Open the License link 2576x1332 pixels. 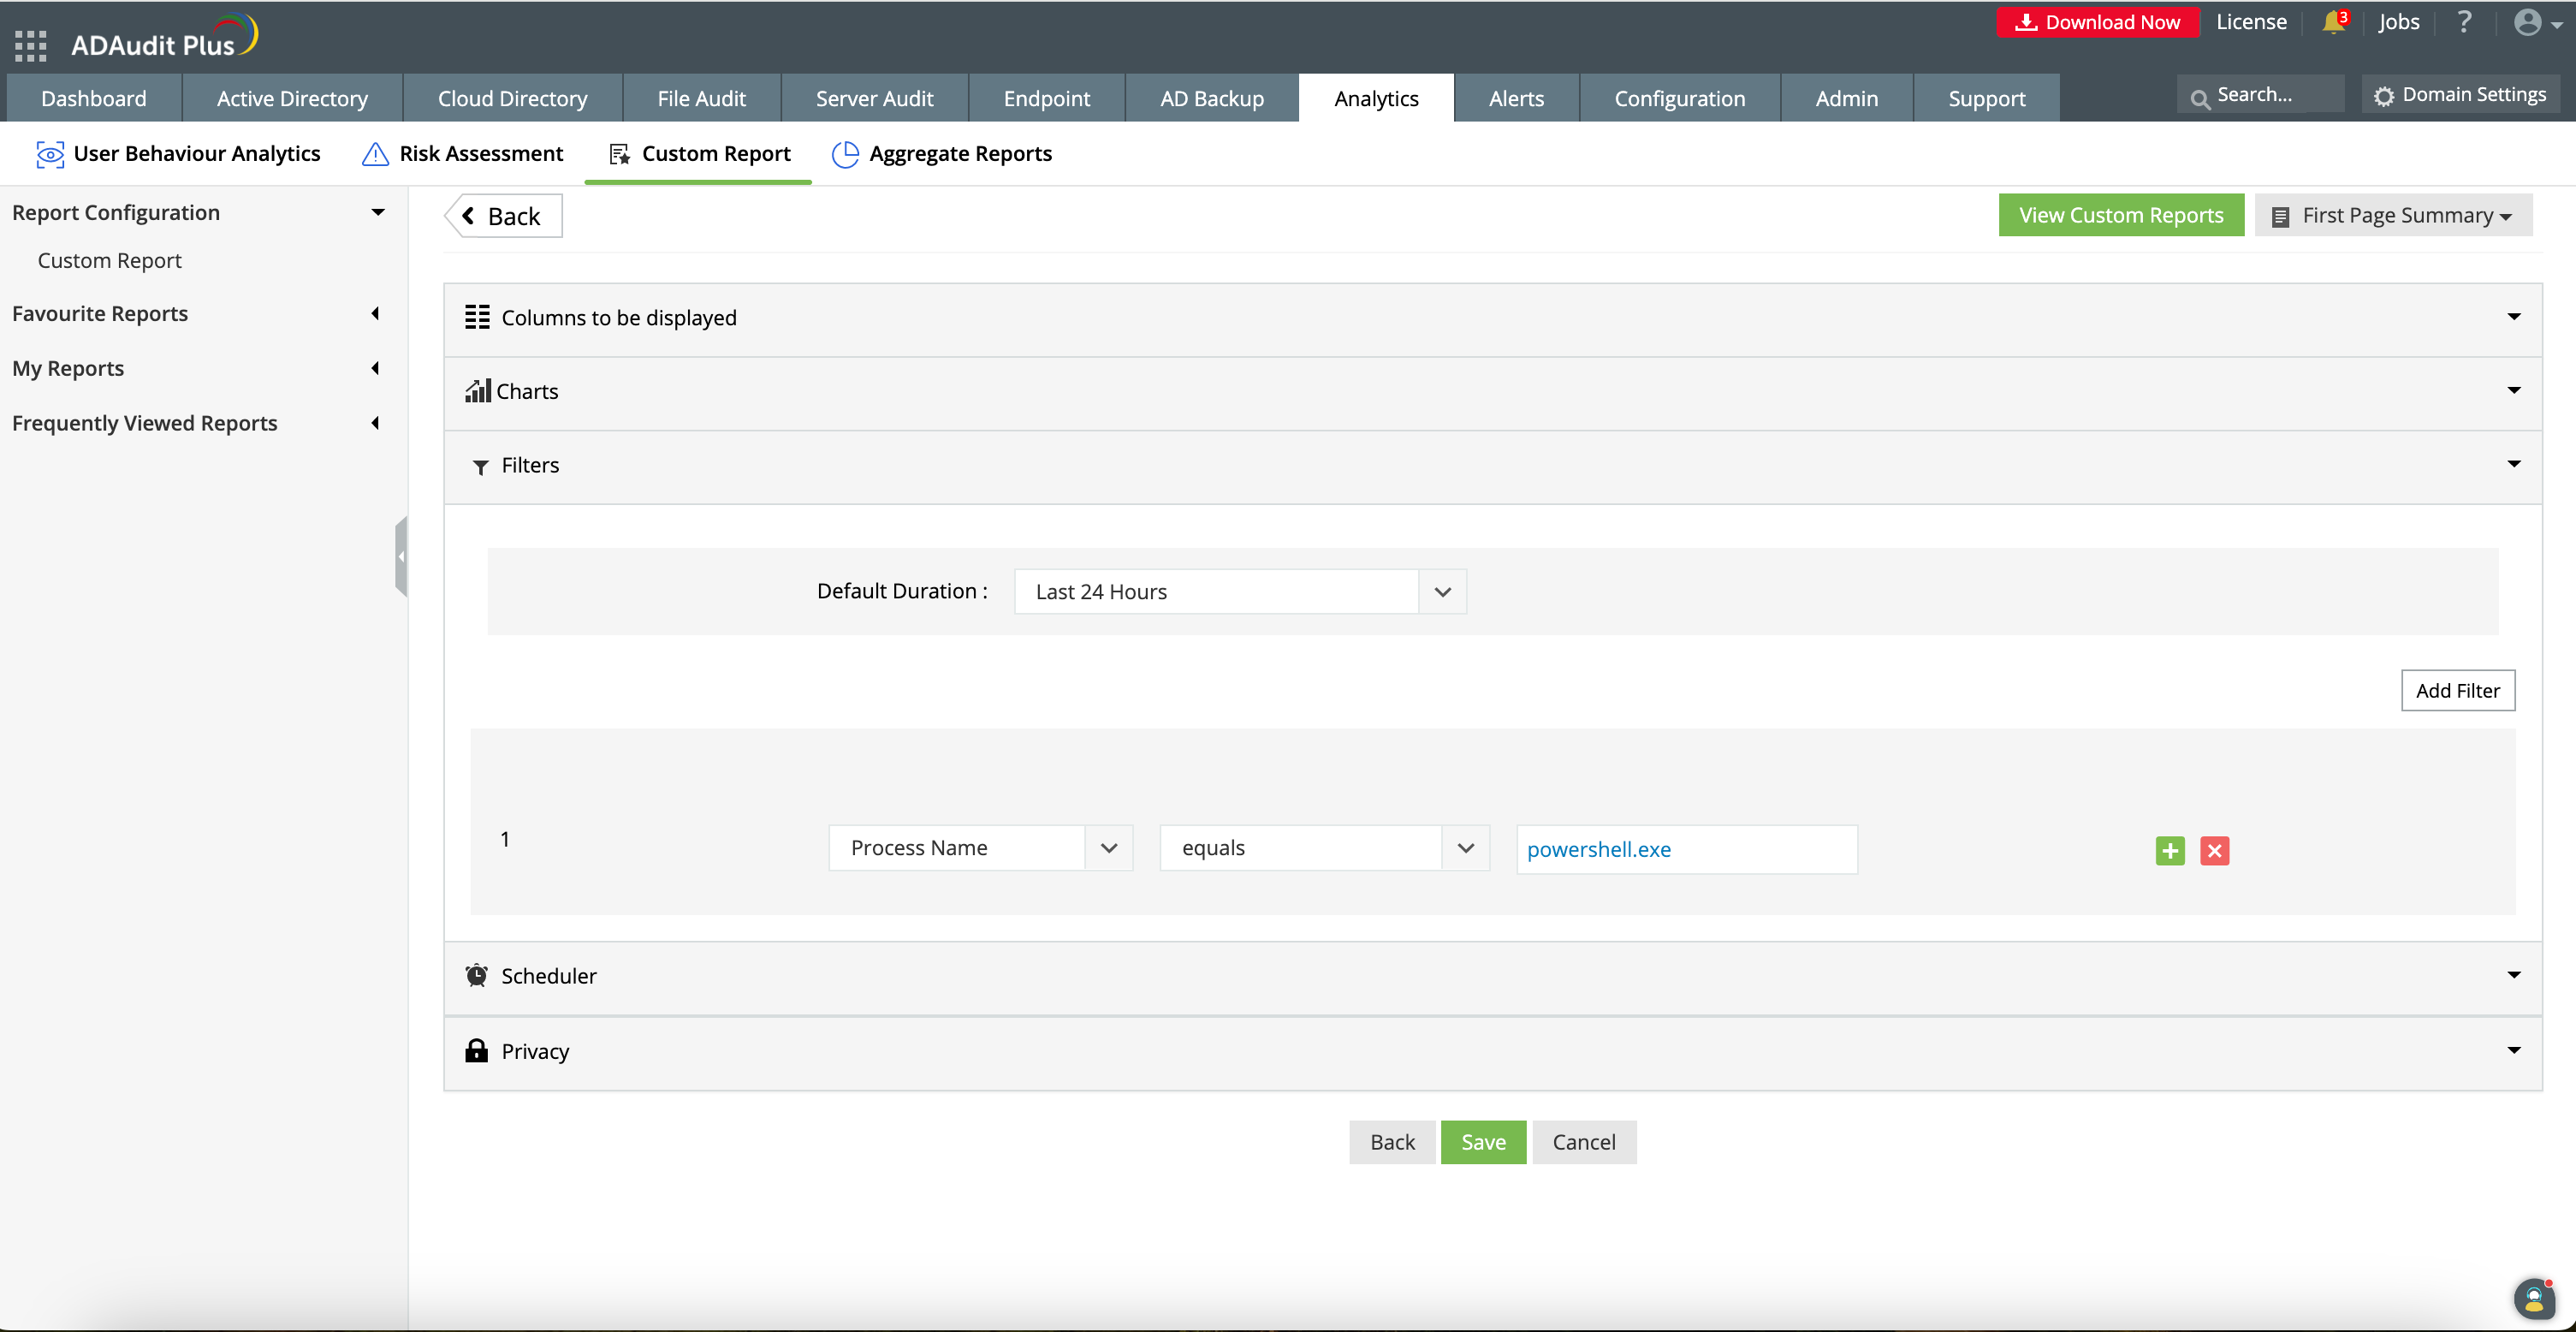(2251, 22)
